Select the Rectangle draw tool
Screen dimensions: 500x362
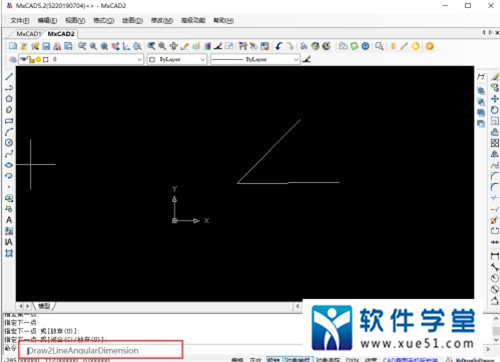[x=9, y=121]
